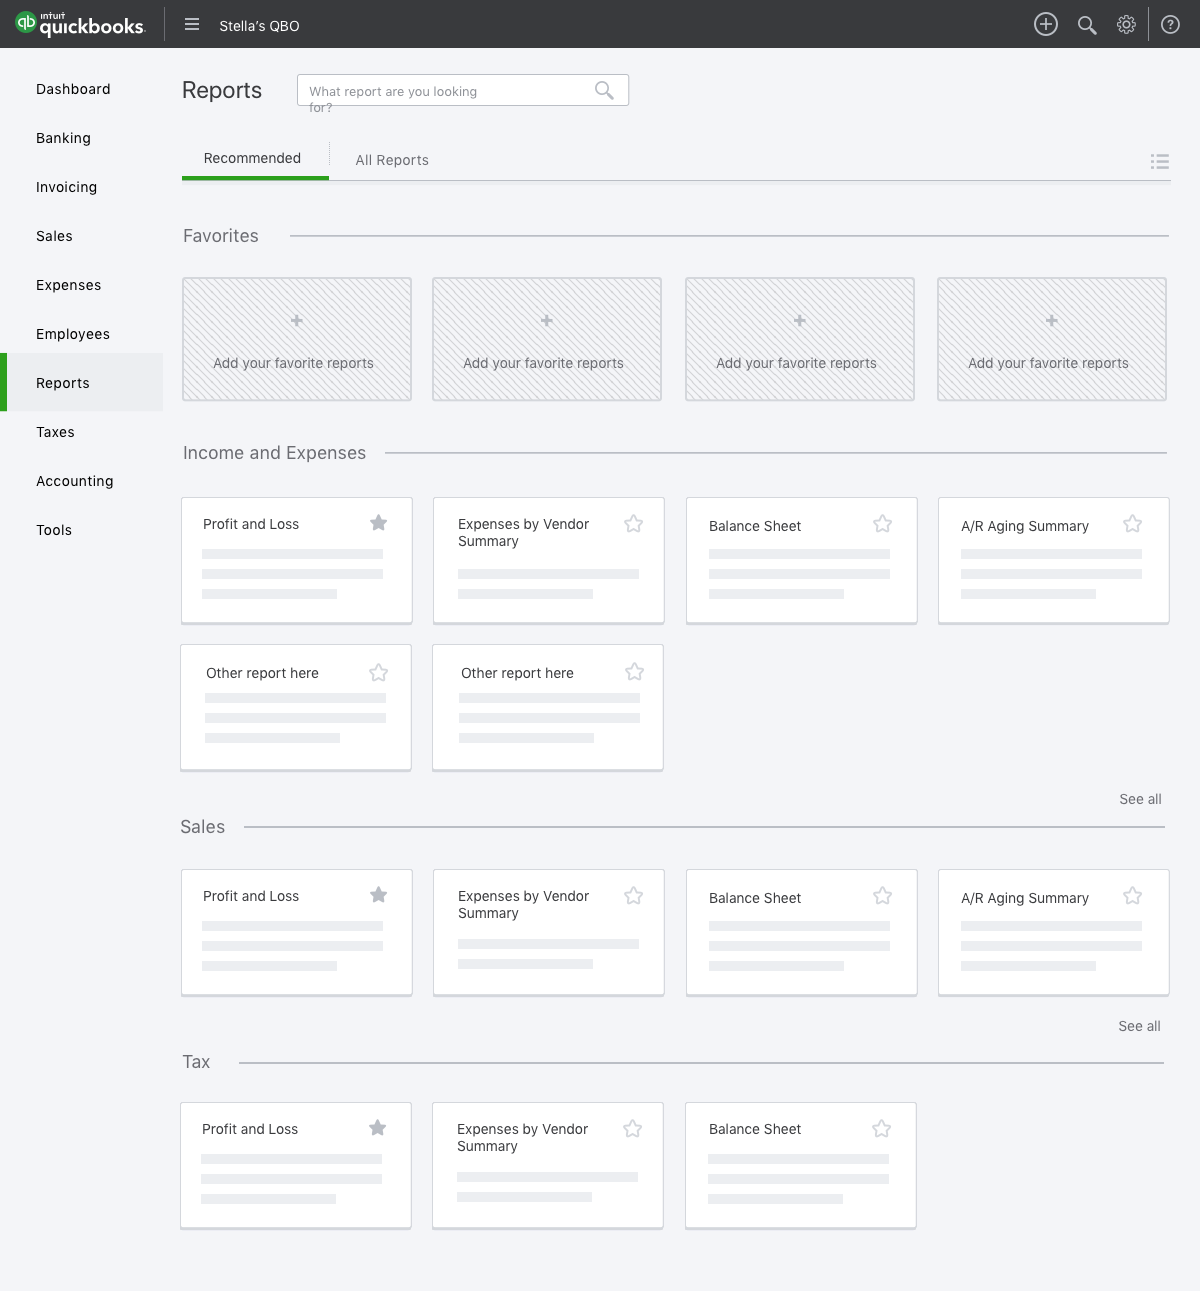Star the first Other report here card
This screenshot has width=1200, height=1291.
378,673
